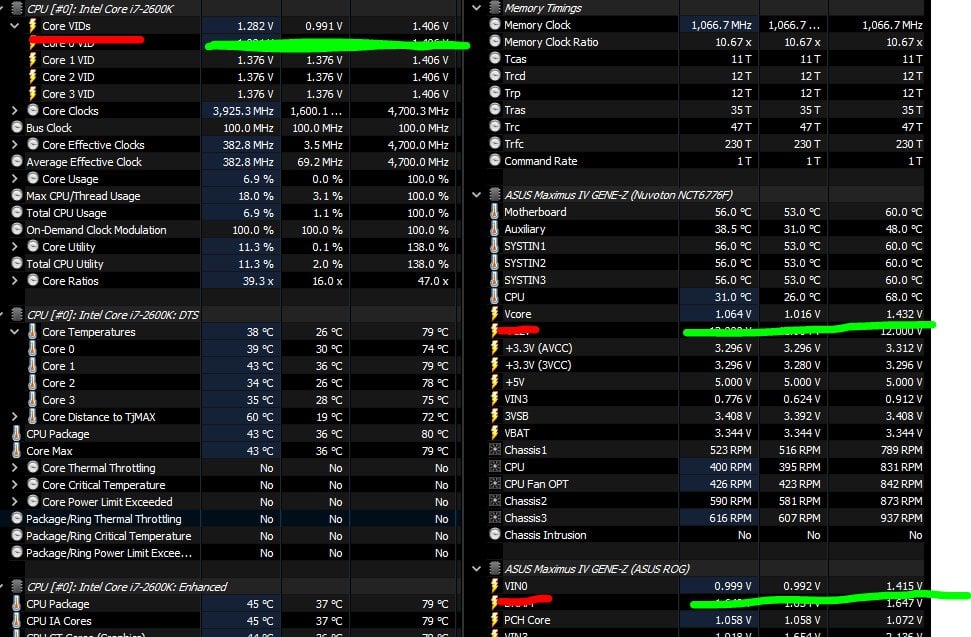
Task: Expand Core Distance to TjMAX group
Action: pos(14,417)
